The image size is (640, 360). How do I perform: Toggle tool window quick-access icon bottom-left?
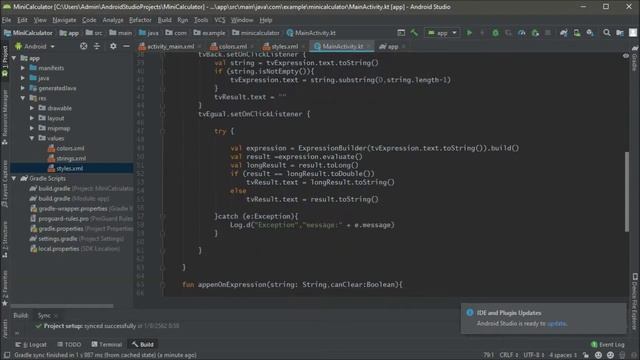(x=7, y=355)
